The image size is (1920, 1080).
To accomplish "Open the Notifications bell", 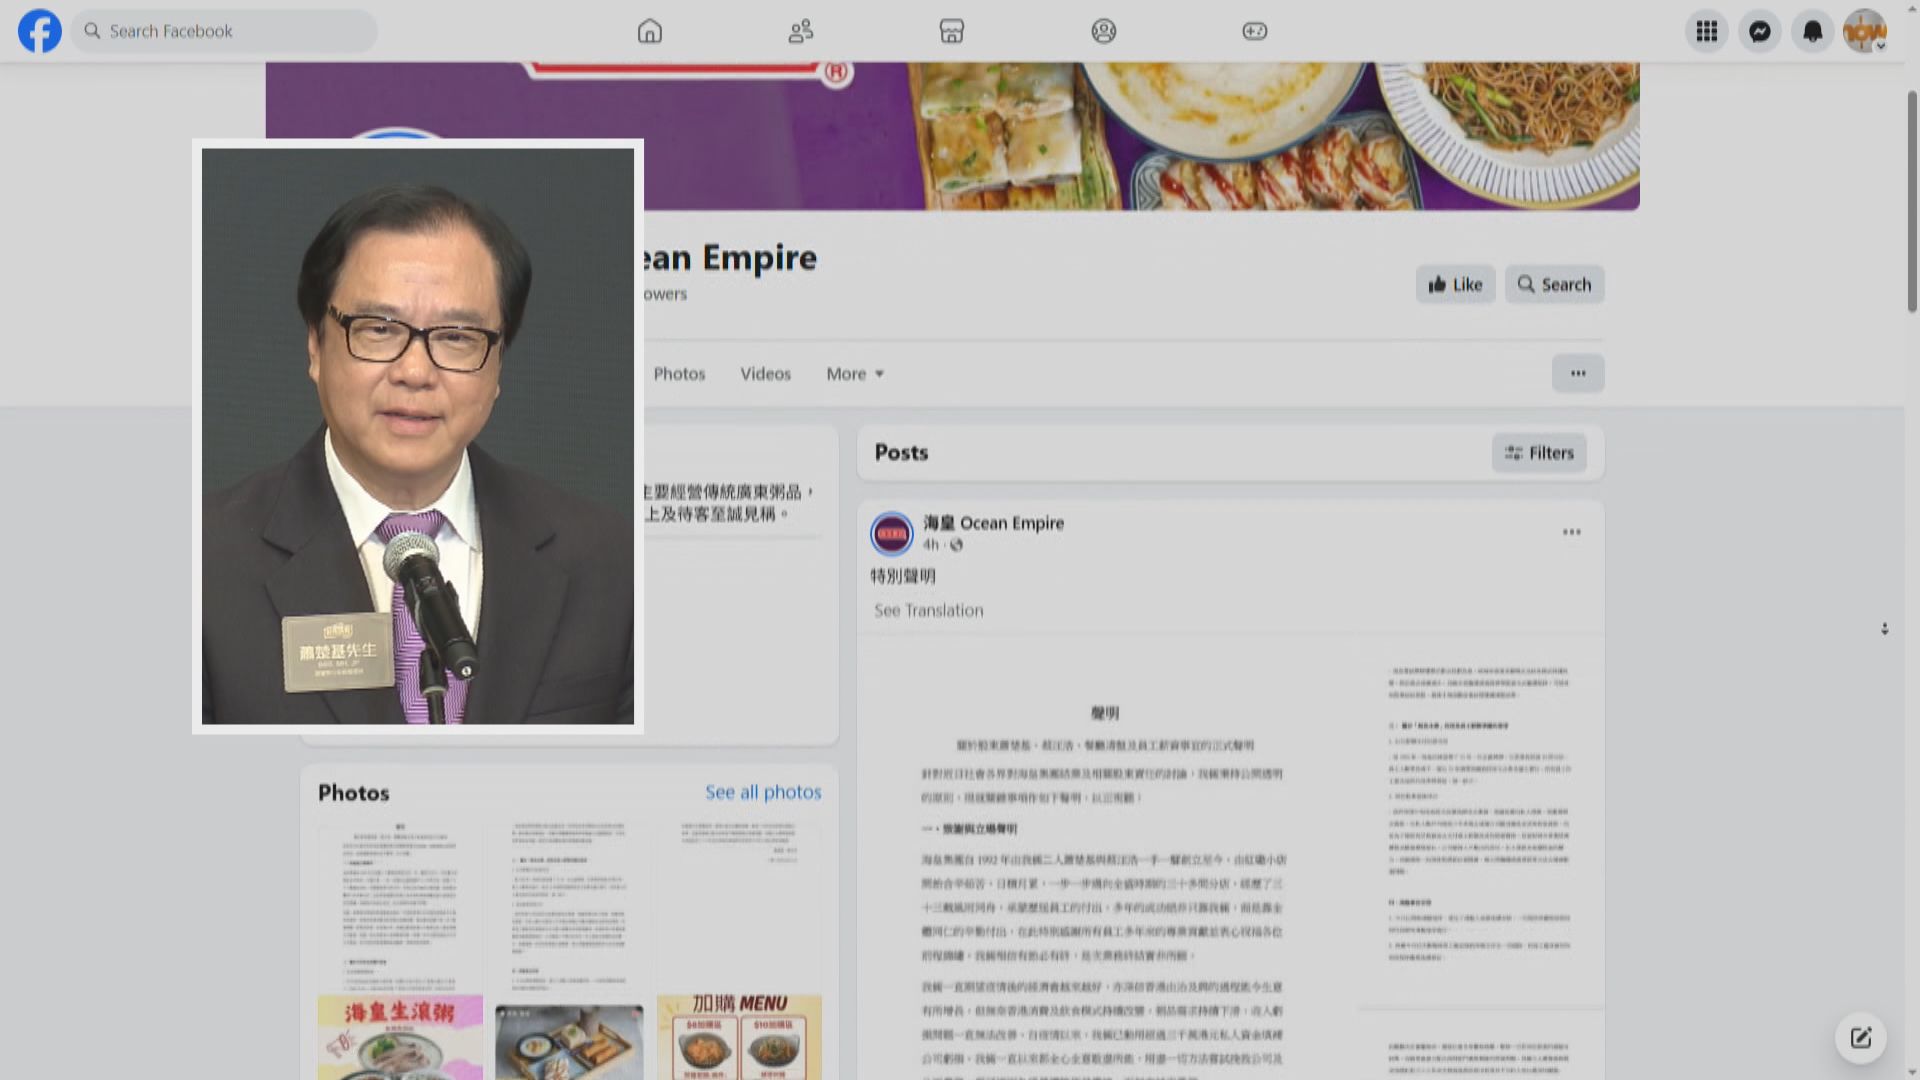I will [1812, 31].
